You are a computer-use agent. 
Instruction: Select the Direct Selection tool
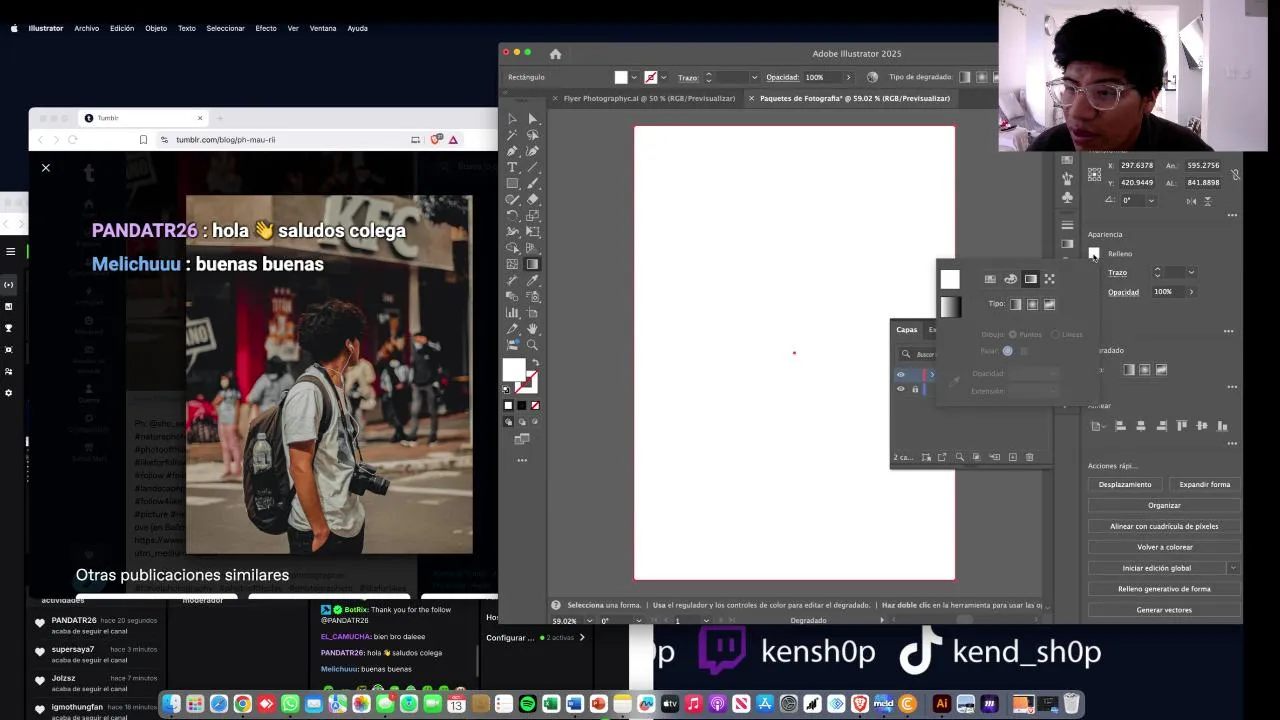pyautogui.click(x=533, y=119)
